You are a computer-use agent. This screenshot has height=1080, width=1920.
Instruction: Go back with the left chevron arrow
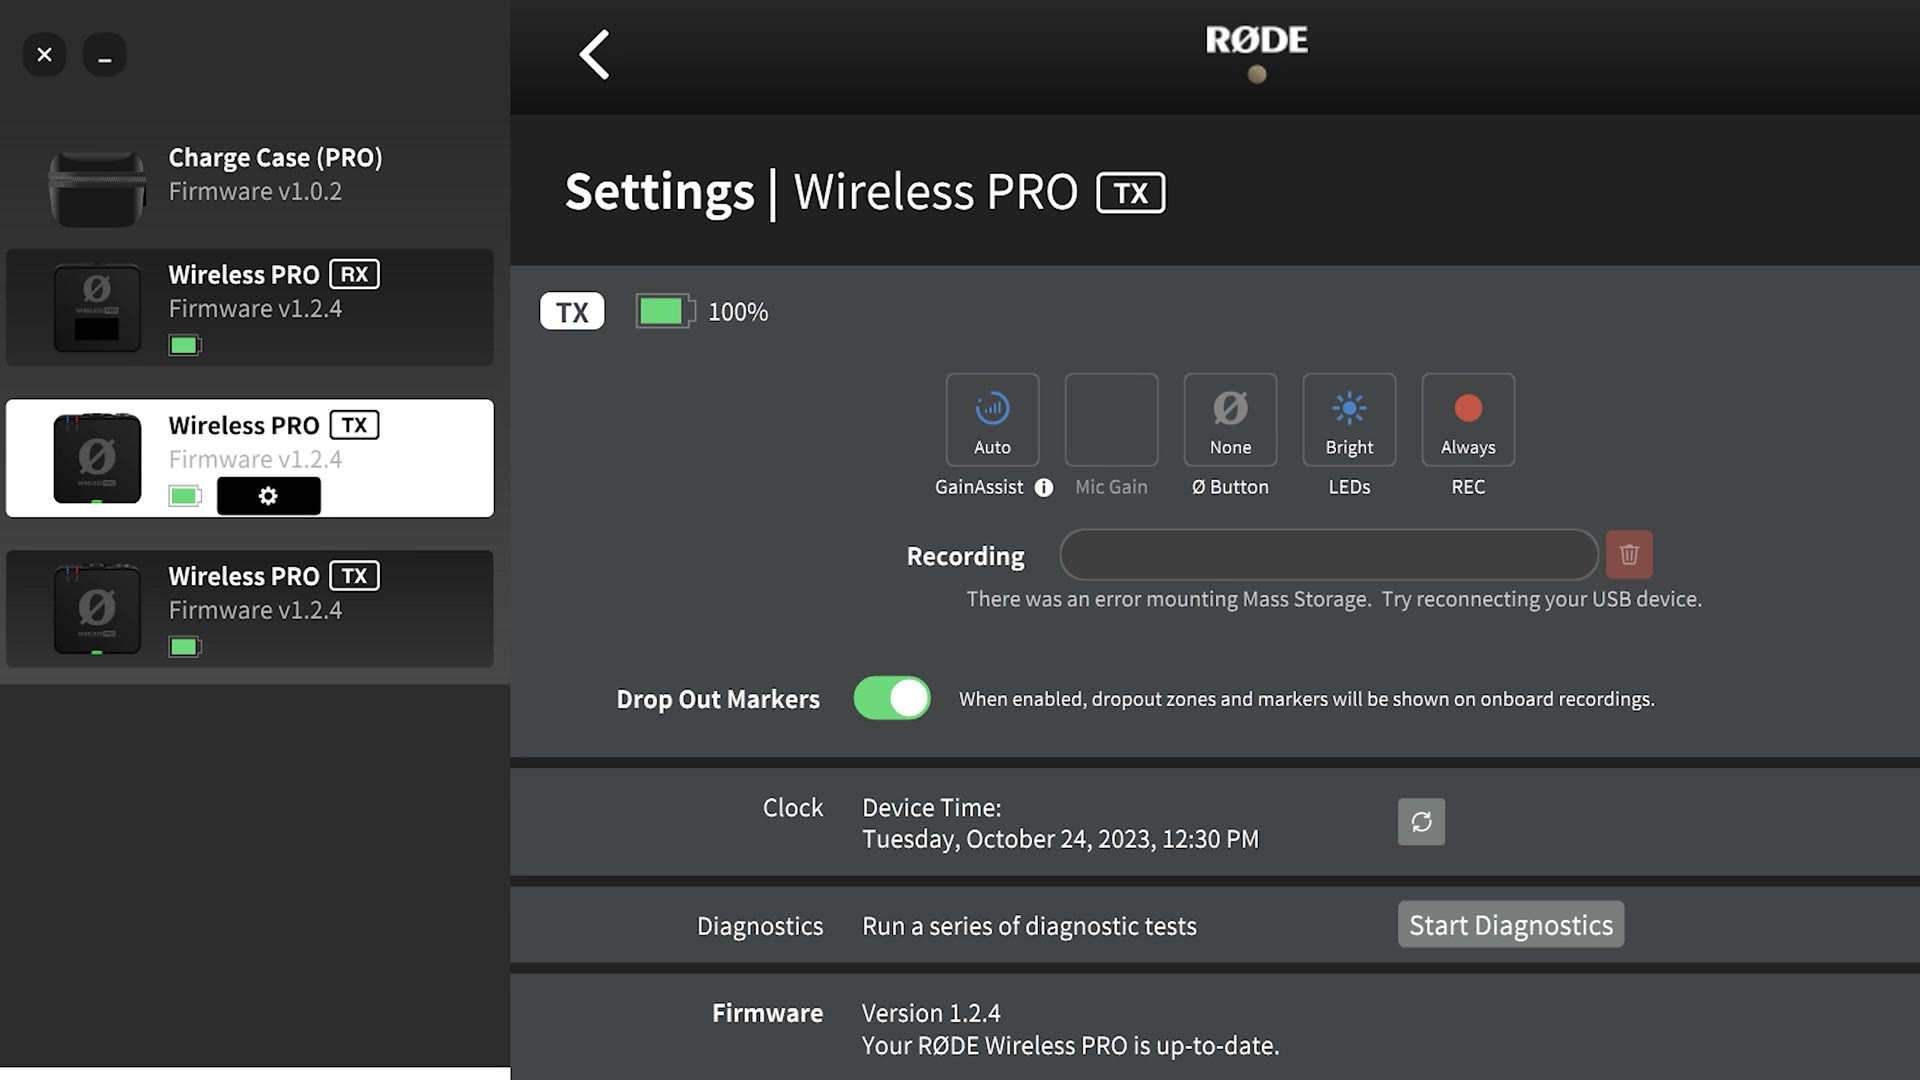594,54
